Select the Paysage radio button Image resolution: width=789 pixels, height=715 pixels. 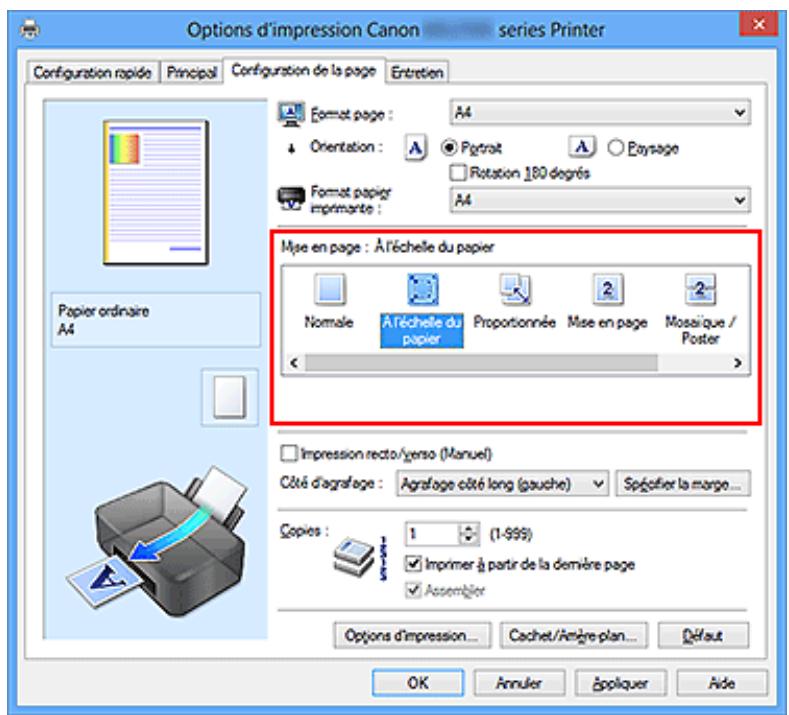click(615, 148)
